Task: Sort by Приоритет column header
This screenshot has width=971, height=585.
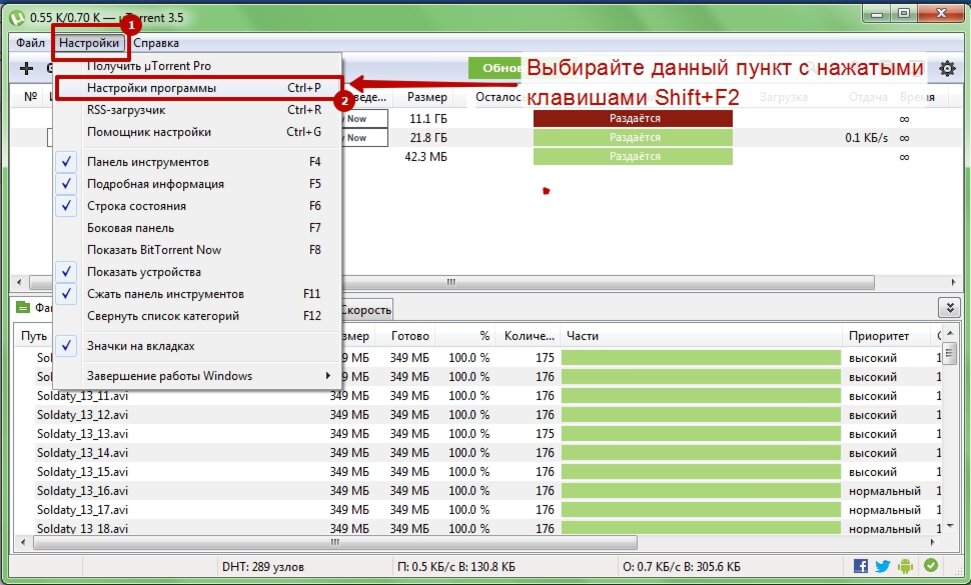Action: (x=879, y=336)
